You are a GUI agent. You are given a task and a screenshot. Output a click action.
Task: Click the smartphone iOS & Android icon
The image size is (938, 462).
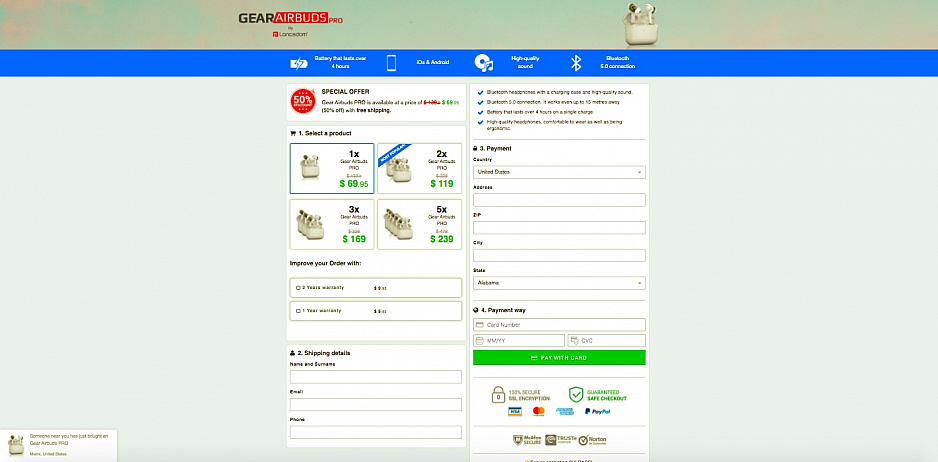[391, 63]
